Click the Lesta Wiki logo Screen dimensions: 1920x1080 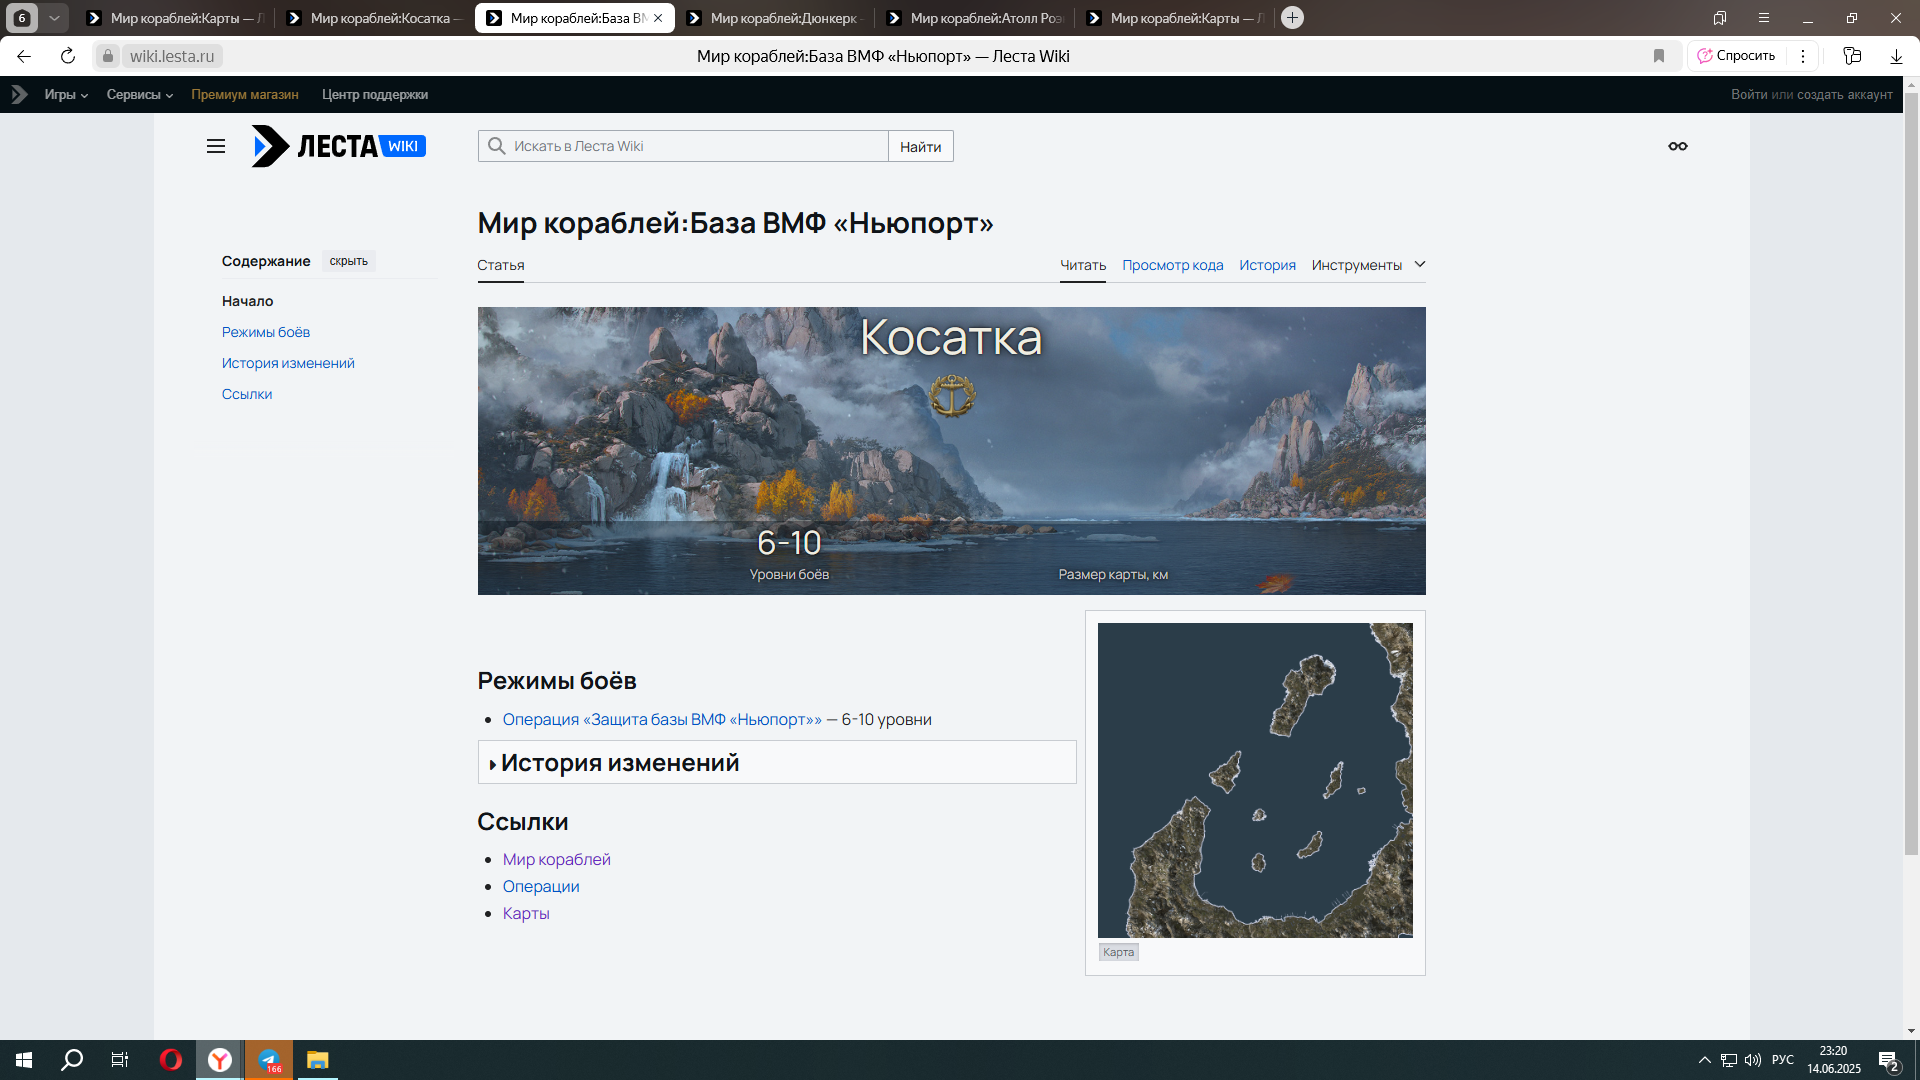[339, 146]
